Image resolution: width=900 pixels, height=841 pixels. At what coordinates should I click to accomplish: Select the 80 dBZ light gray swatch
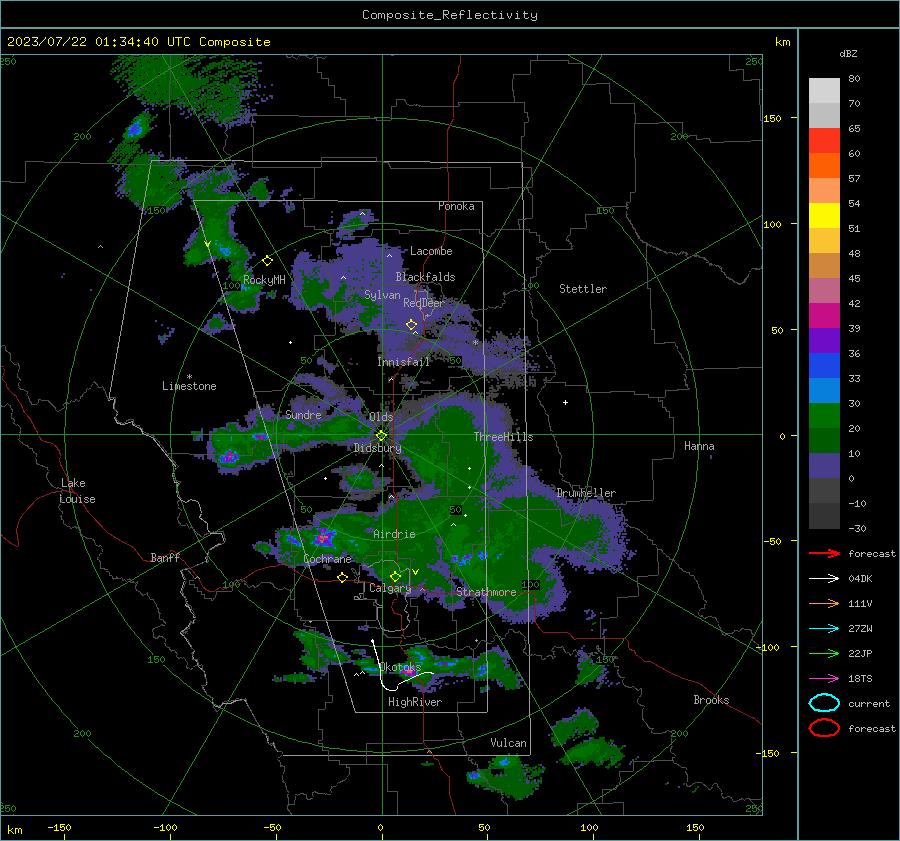(824, 90)
